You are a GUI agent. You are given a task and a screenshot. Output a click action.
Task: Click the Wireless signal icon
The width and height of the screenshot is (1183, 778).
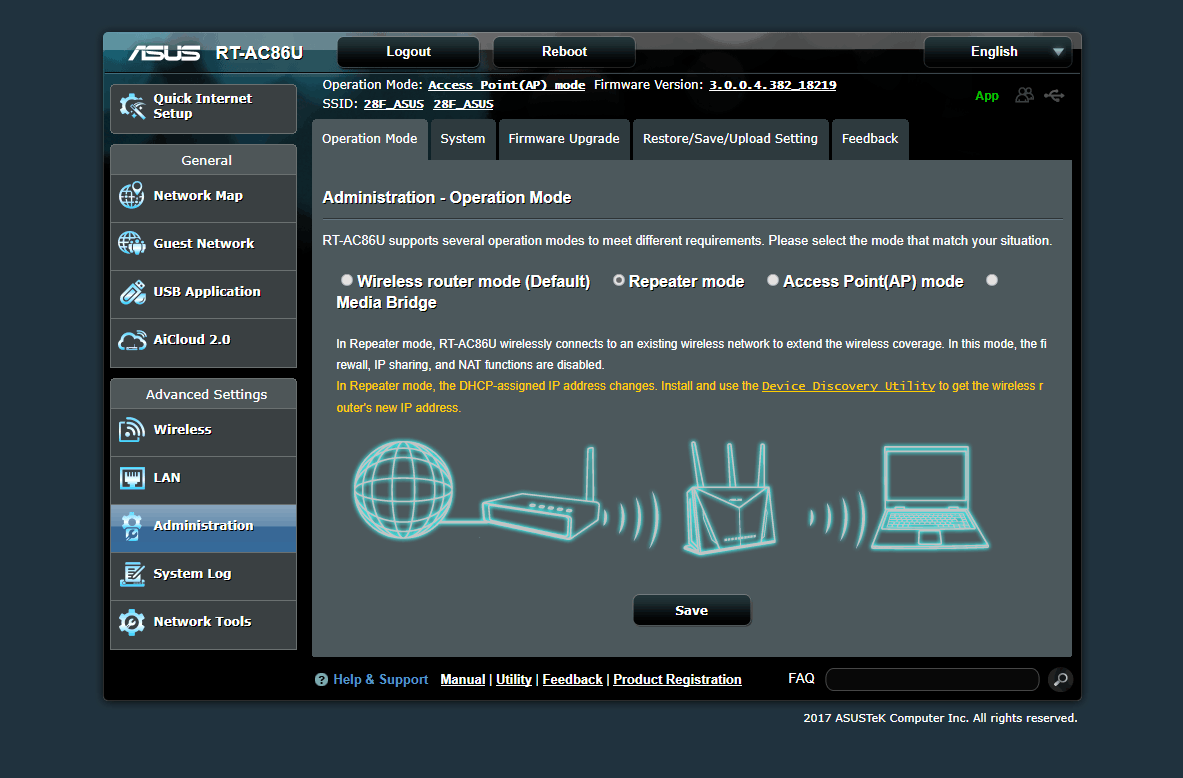coord(131,429)
